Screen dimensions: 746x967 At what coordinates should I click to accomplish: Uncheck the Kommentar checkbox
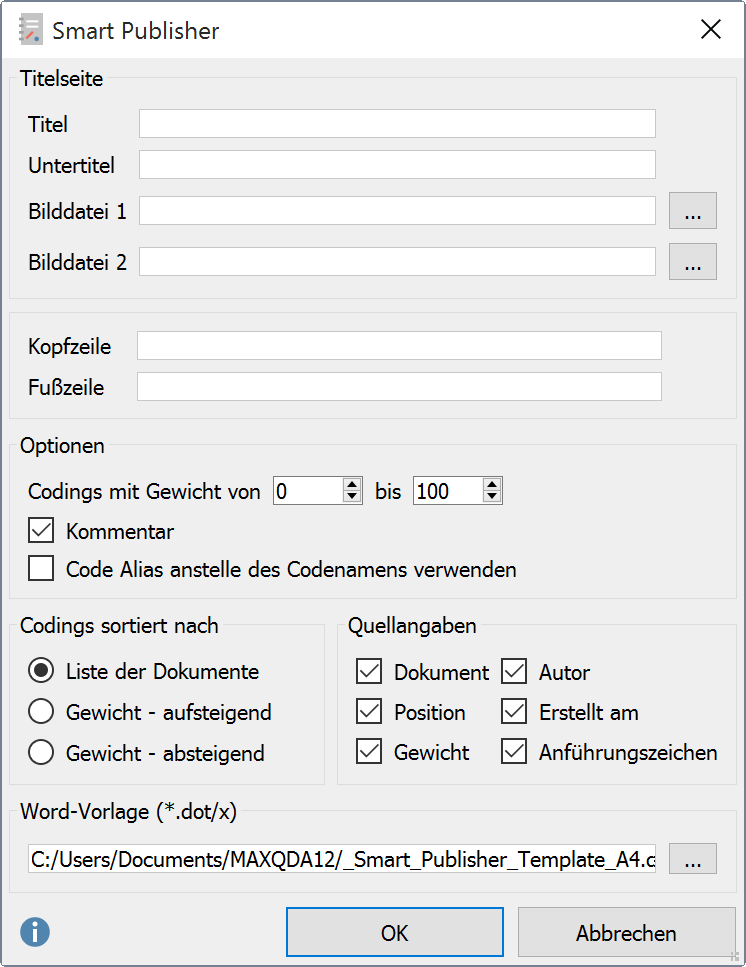point(41,530)
